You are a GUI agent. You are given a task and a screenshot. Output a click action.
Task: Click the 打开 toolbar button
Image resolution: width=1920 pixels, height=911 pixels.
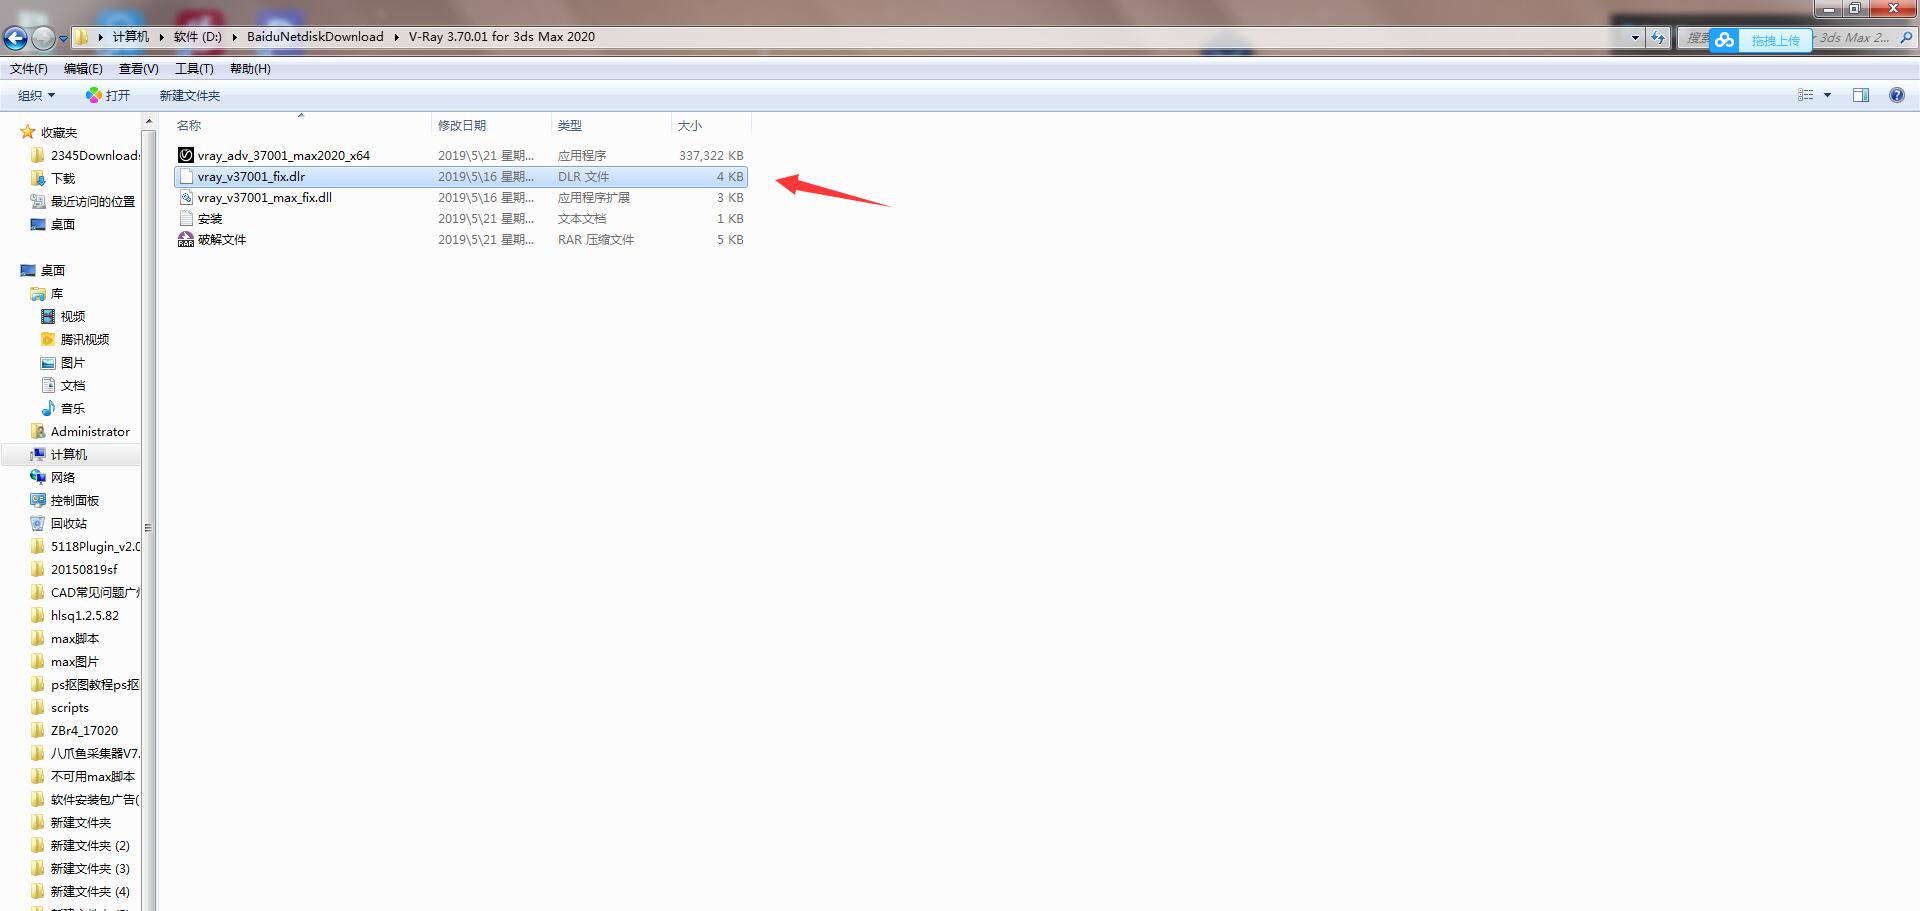tap(108, 95)
